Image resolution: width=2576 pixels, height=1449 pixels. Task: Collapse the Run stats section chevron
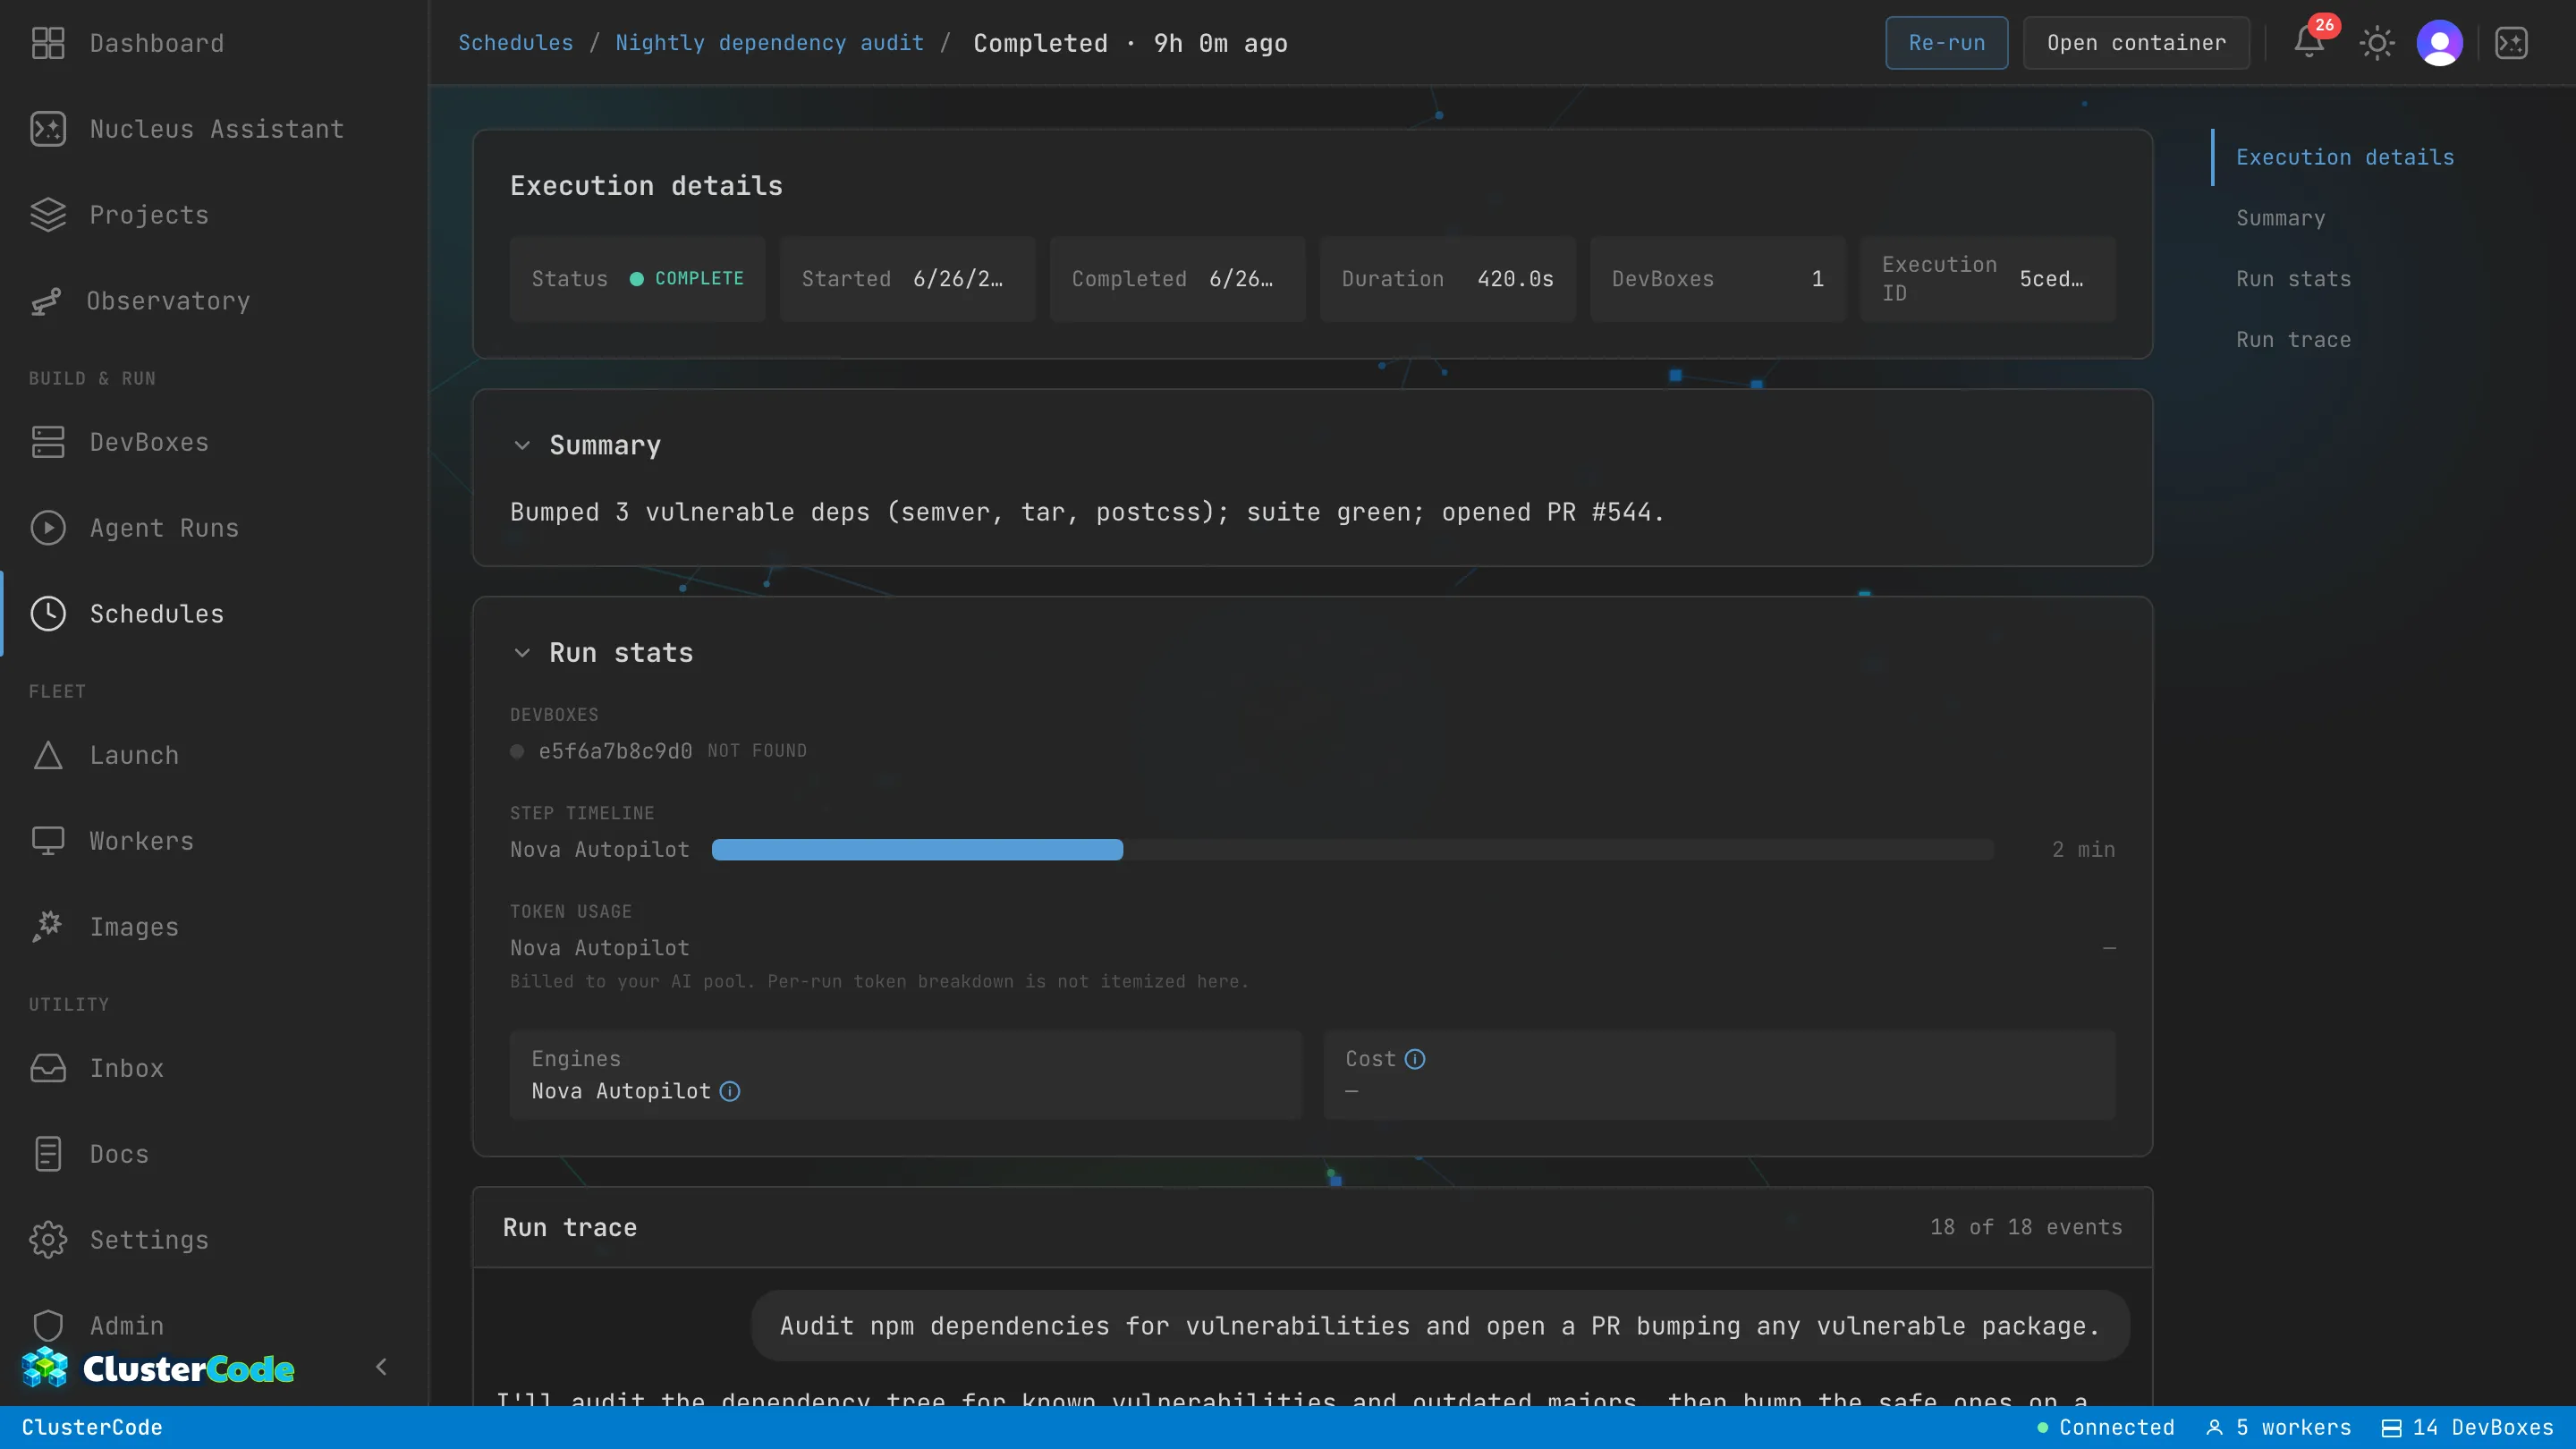[x=522, y=653]
